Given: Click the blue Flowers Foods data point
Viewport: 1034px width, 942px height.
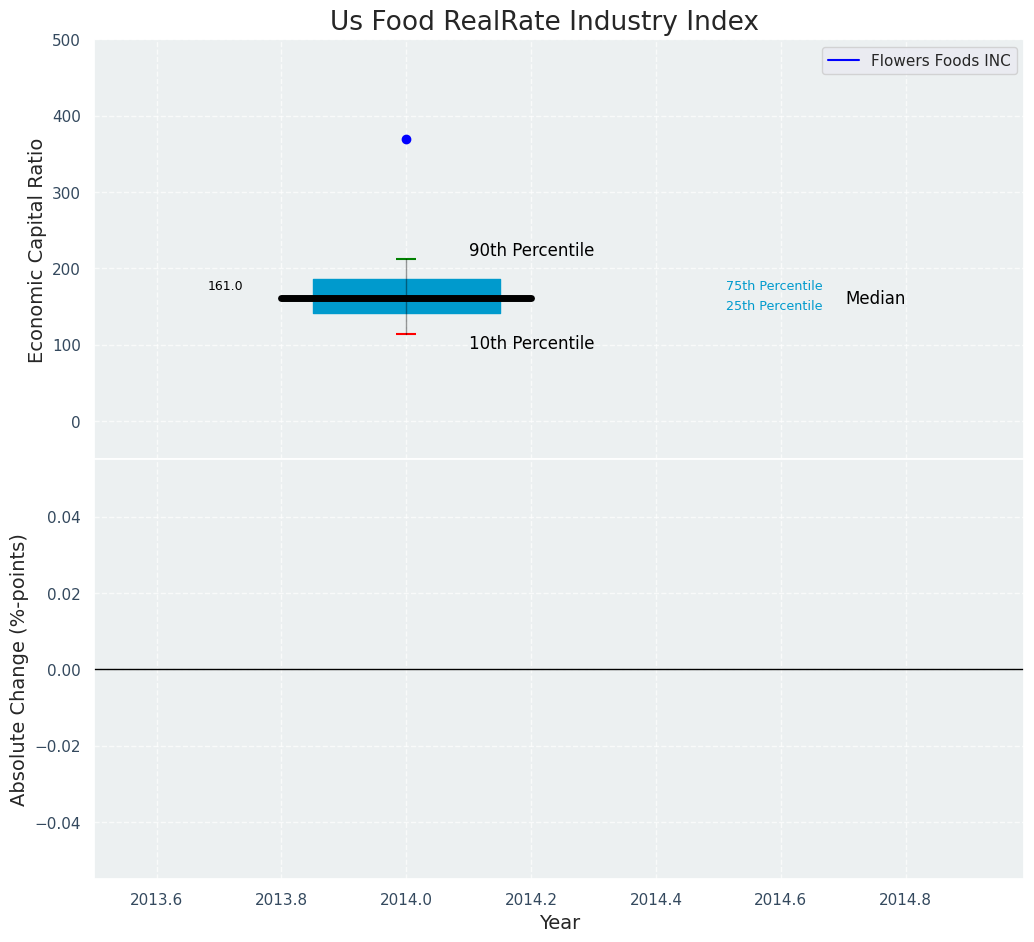Looking at the screenshot, I should pyautogui.click(x=406, y=139).
